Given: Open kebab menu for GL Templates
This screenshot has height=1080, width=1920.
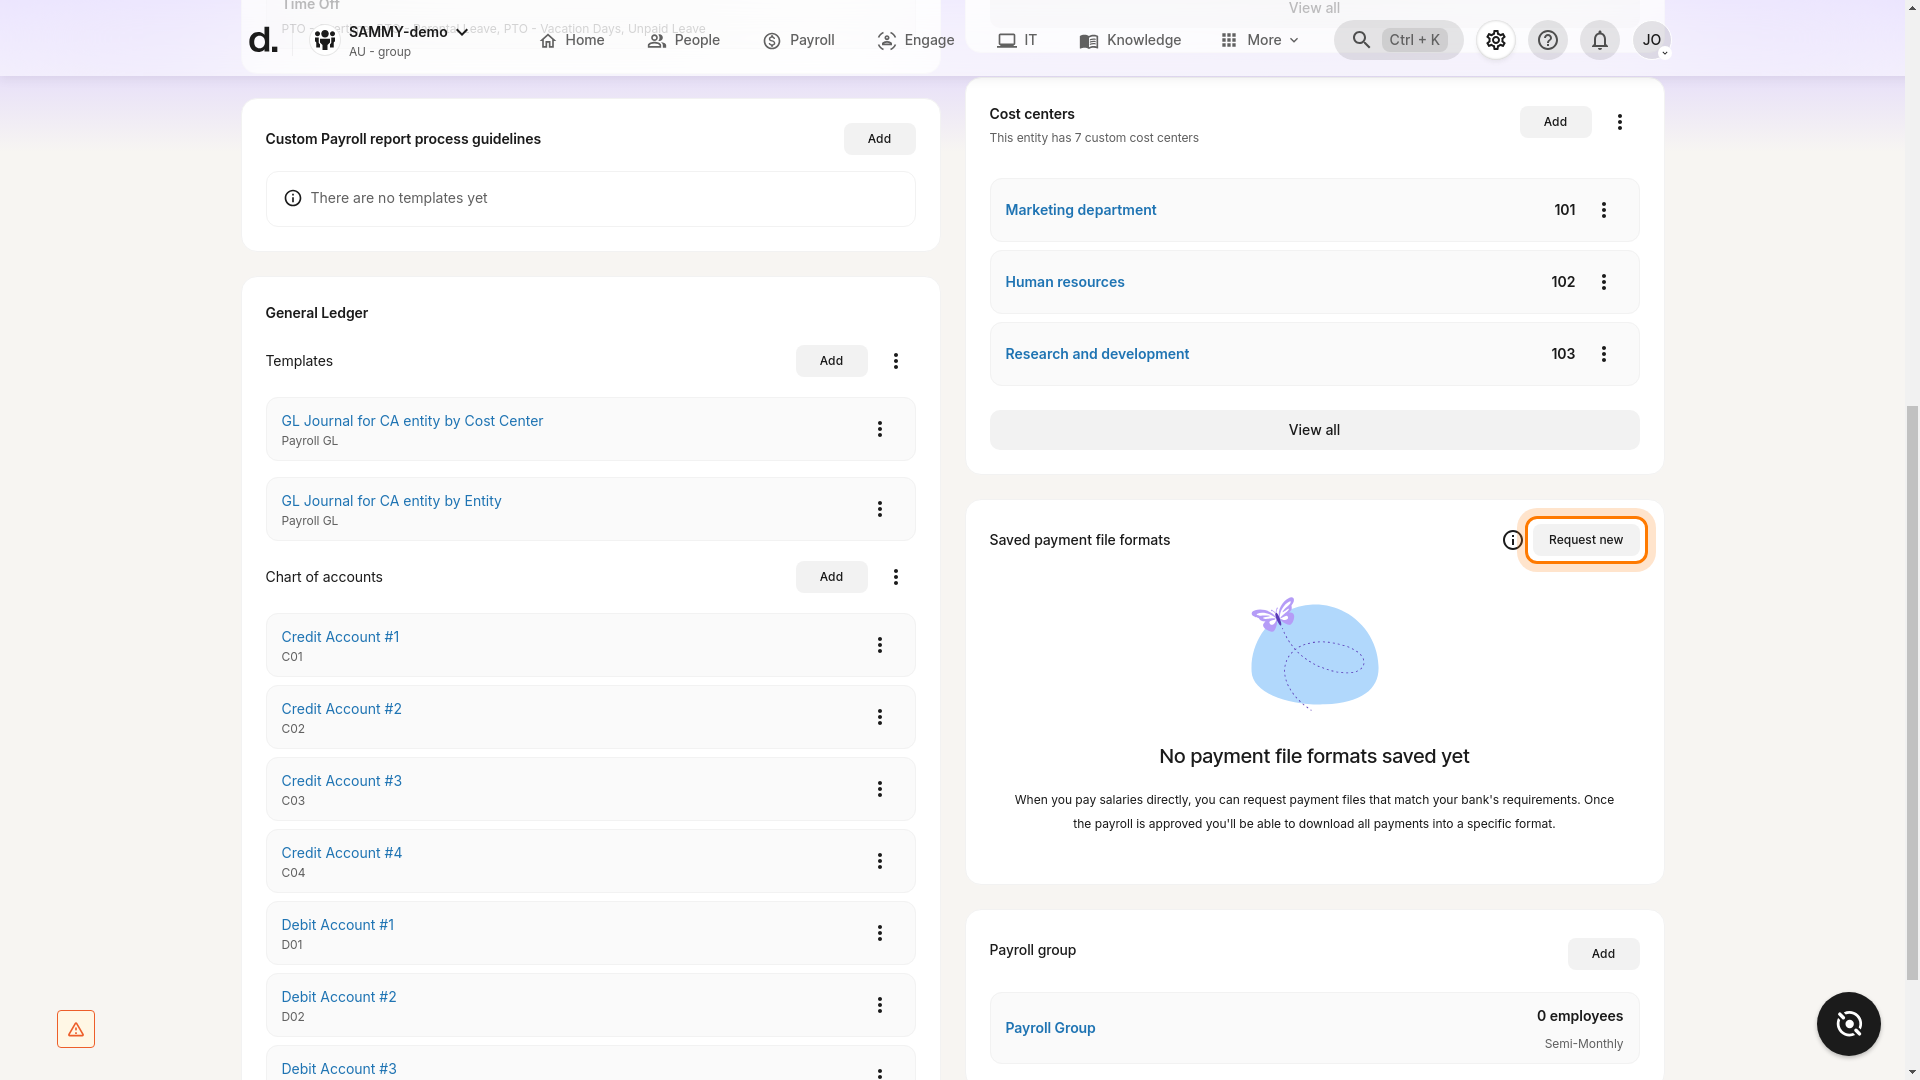Looking at the screenshot, I should [895, 361].
